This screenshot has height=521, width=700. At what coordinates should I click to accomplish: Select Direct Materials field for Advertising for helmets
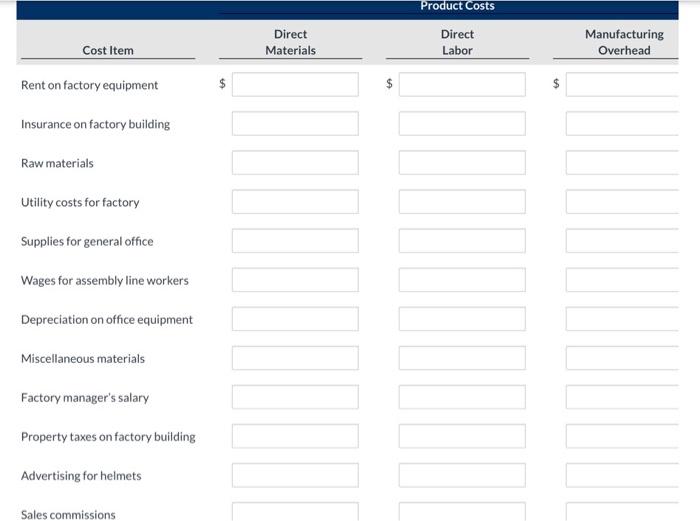pos(295,475)
